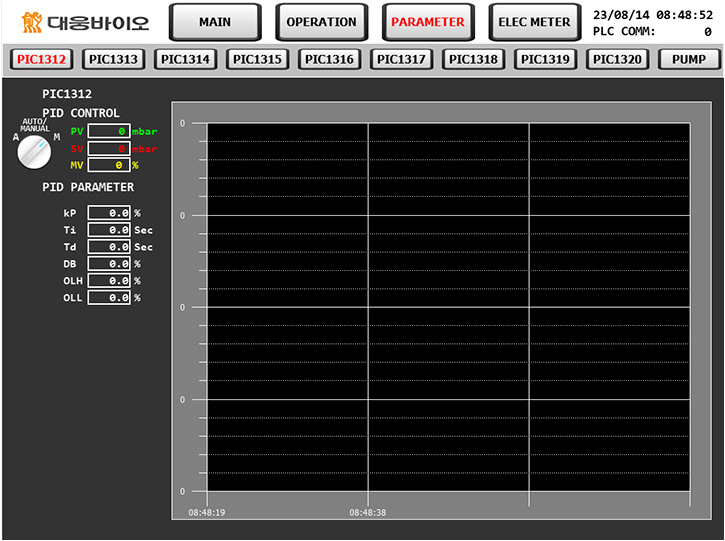Select the PIC1312 tab
Screen dimensions: 725x541
click(x=42, y=59)
